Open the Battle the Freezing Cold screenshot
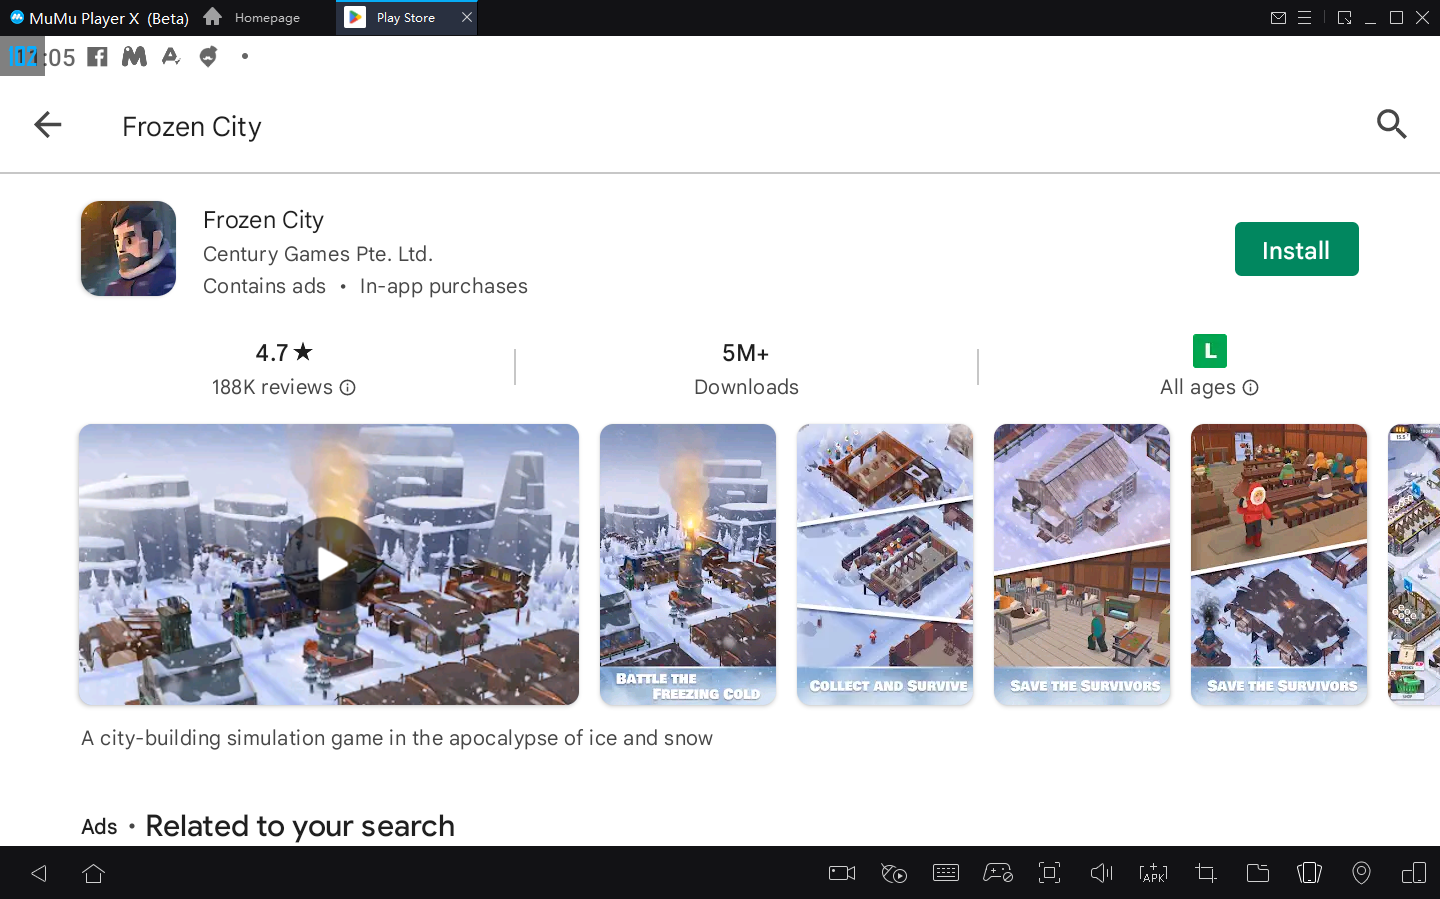Image resolution: width=1440 pixels, height=899 pixels. (687, 564)
